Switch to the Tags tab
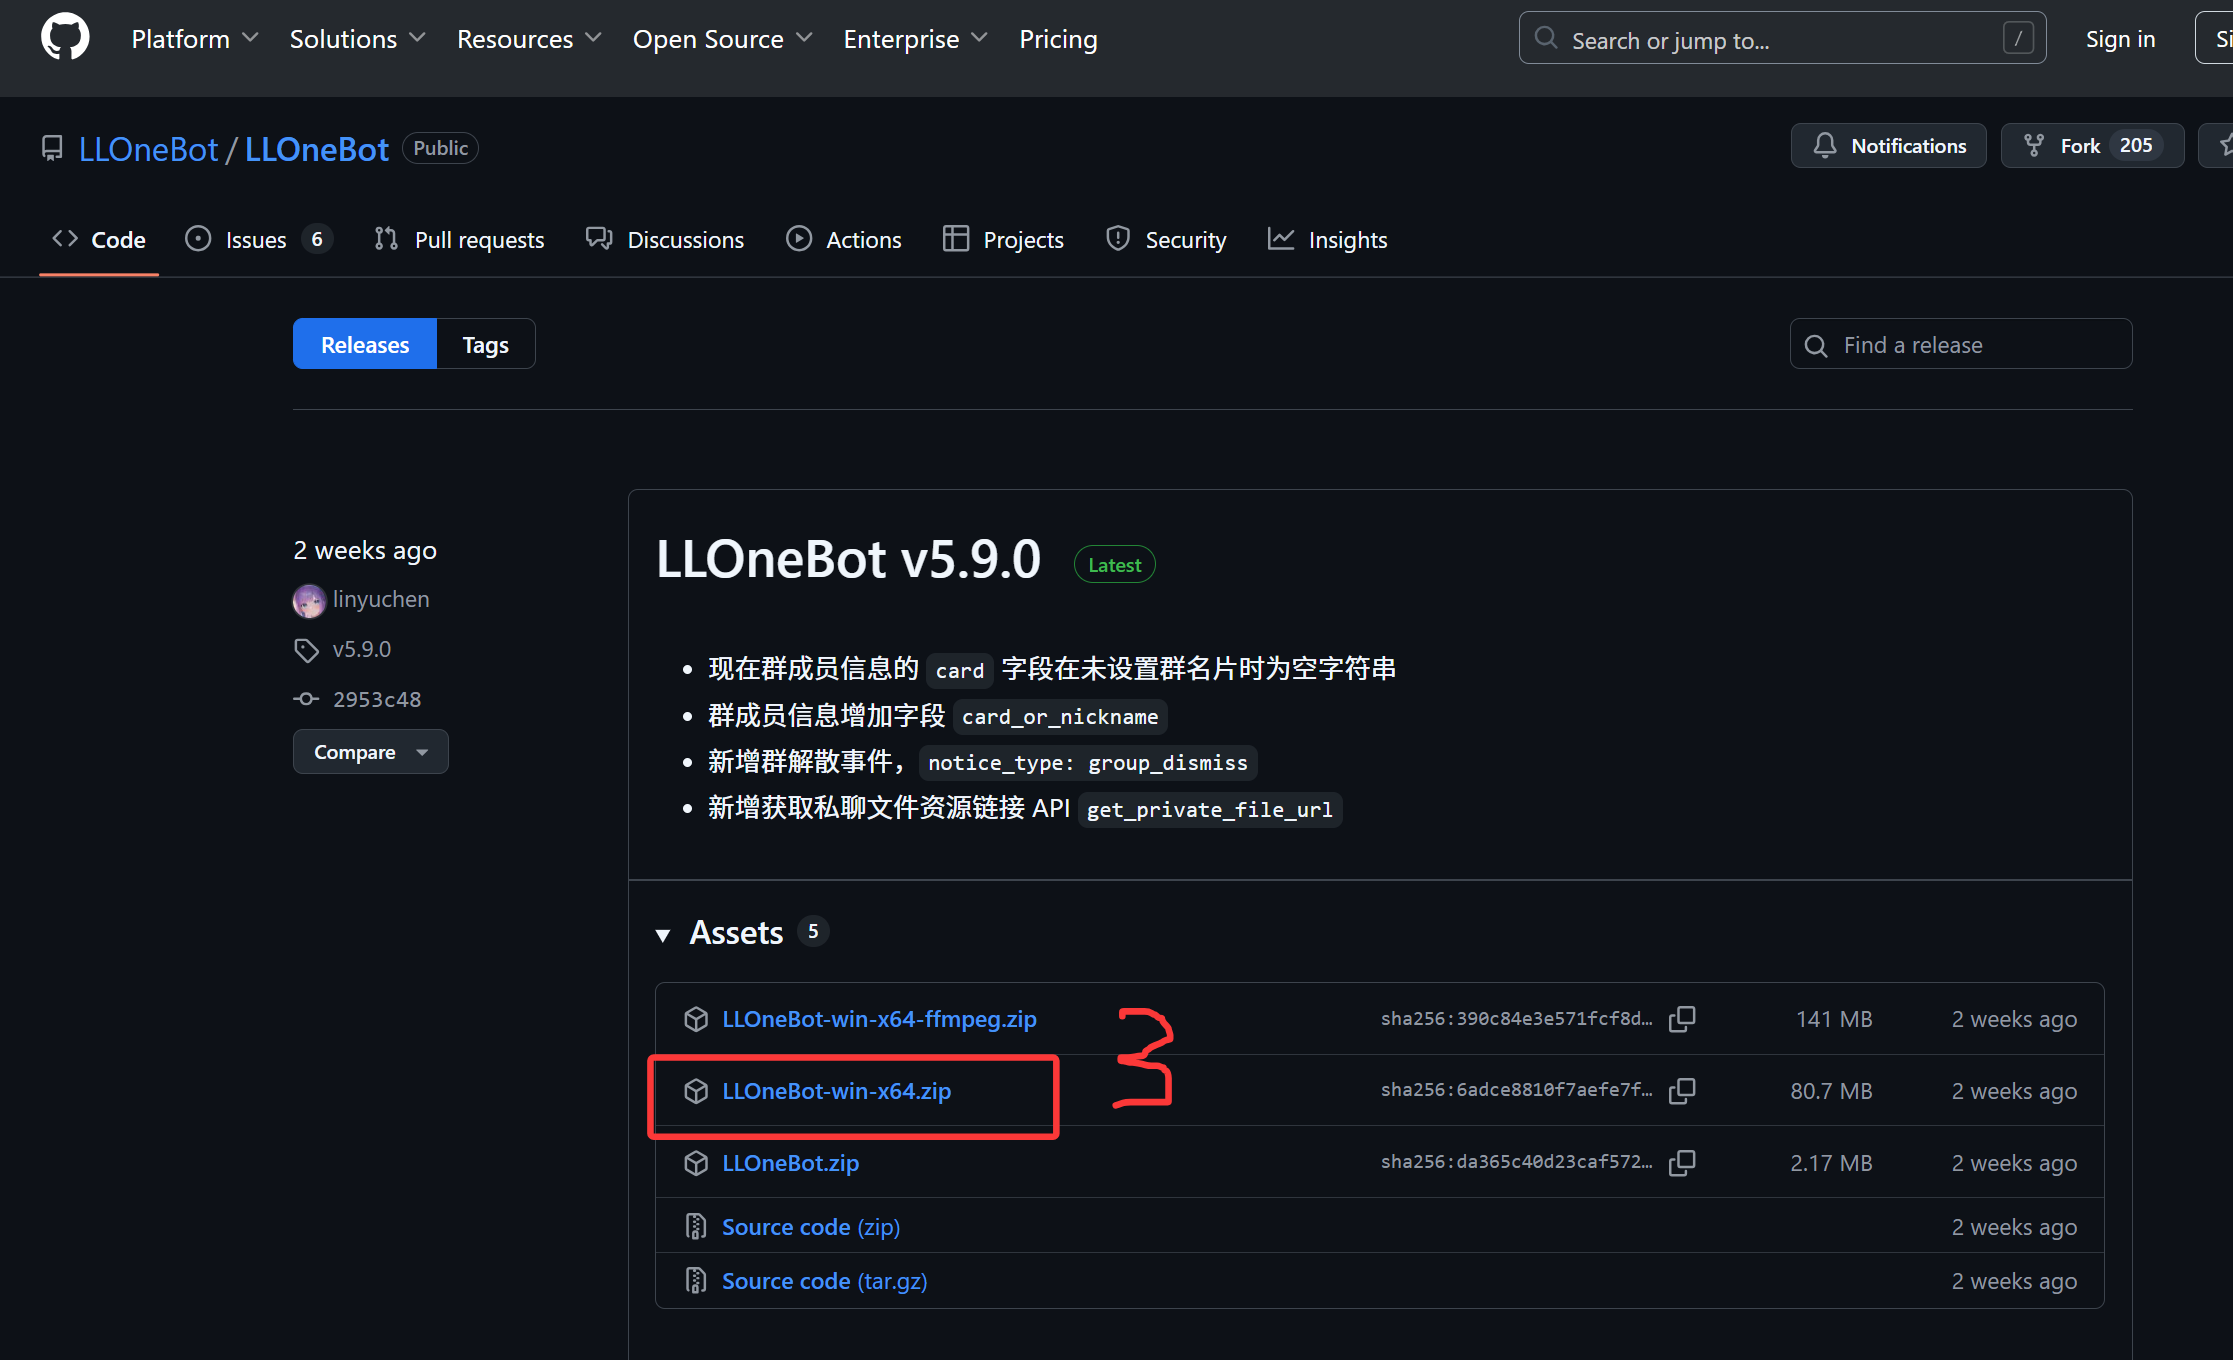Image resolution: width=2233 pixels, height=1360 pixels. coord(485,343)
